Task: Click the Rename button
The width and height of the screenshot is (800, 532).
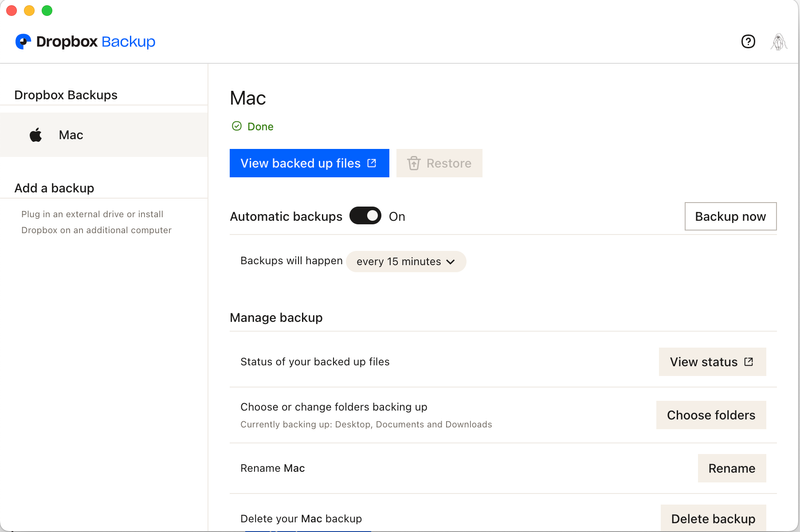Action: pyautogui.click(x=731, y=468)
